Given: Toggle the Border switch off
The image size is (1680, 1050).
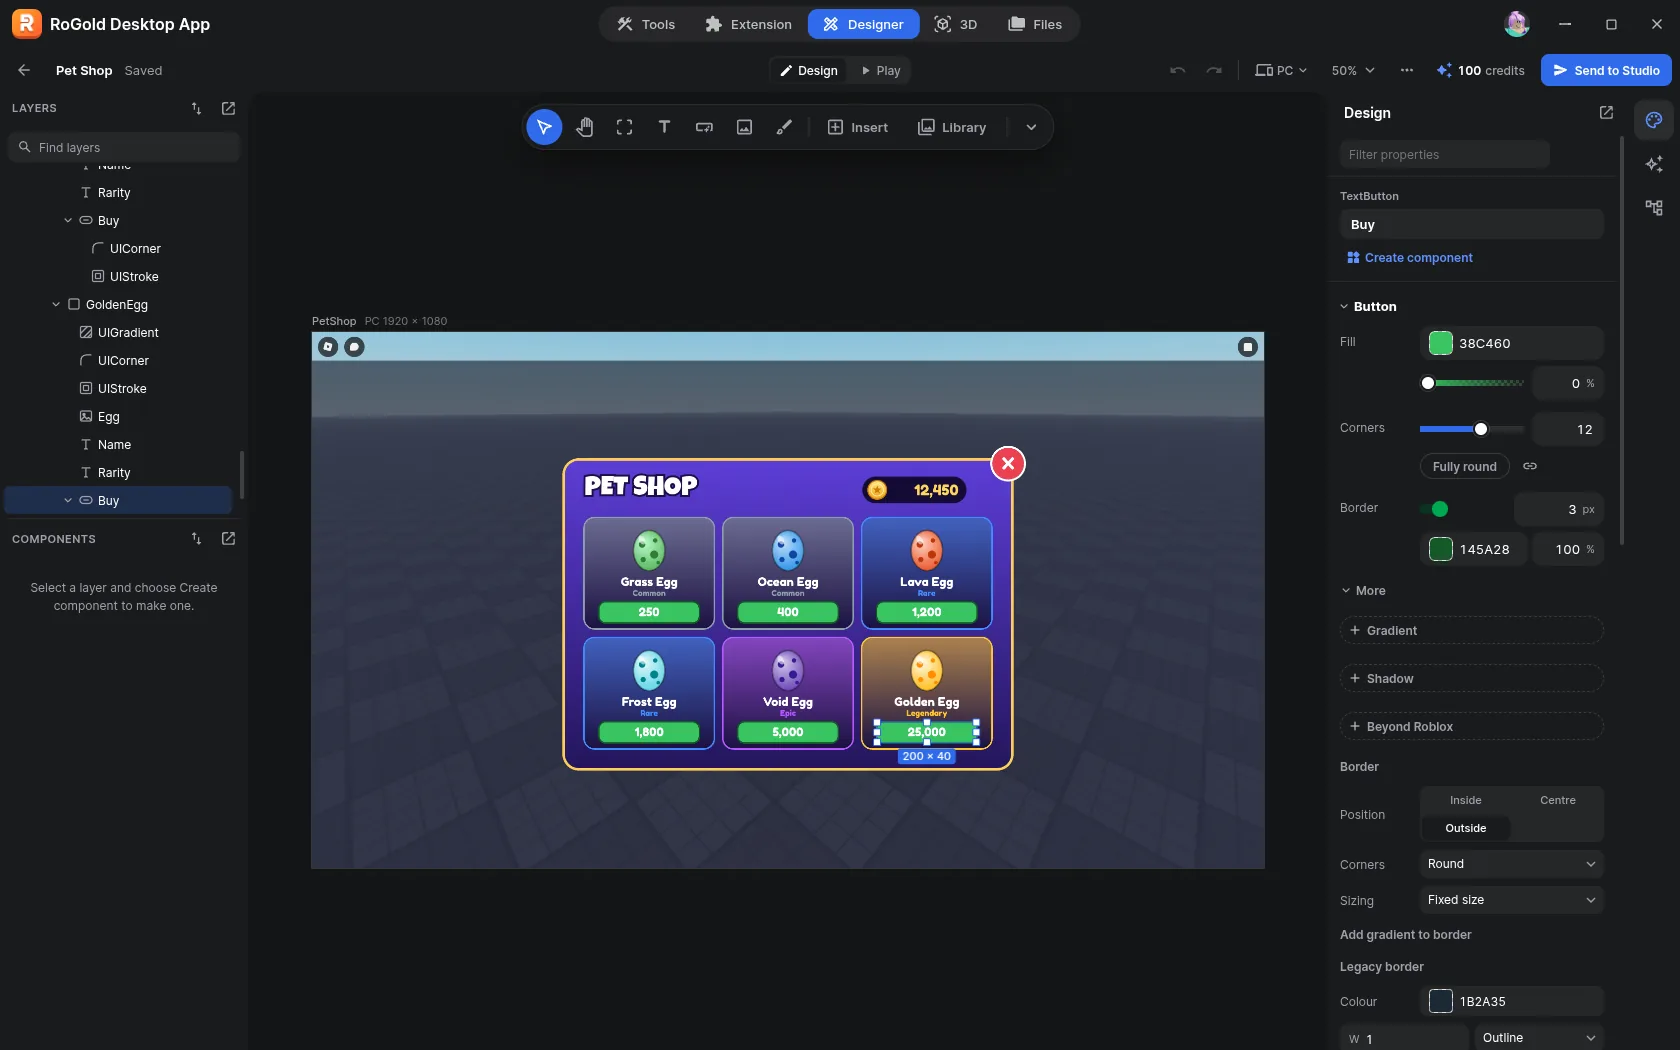Looking at the screenshot, I should coord(1434,509).
